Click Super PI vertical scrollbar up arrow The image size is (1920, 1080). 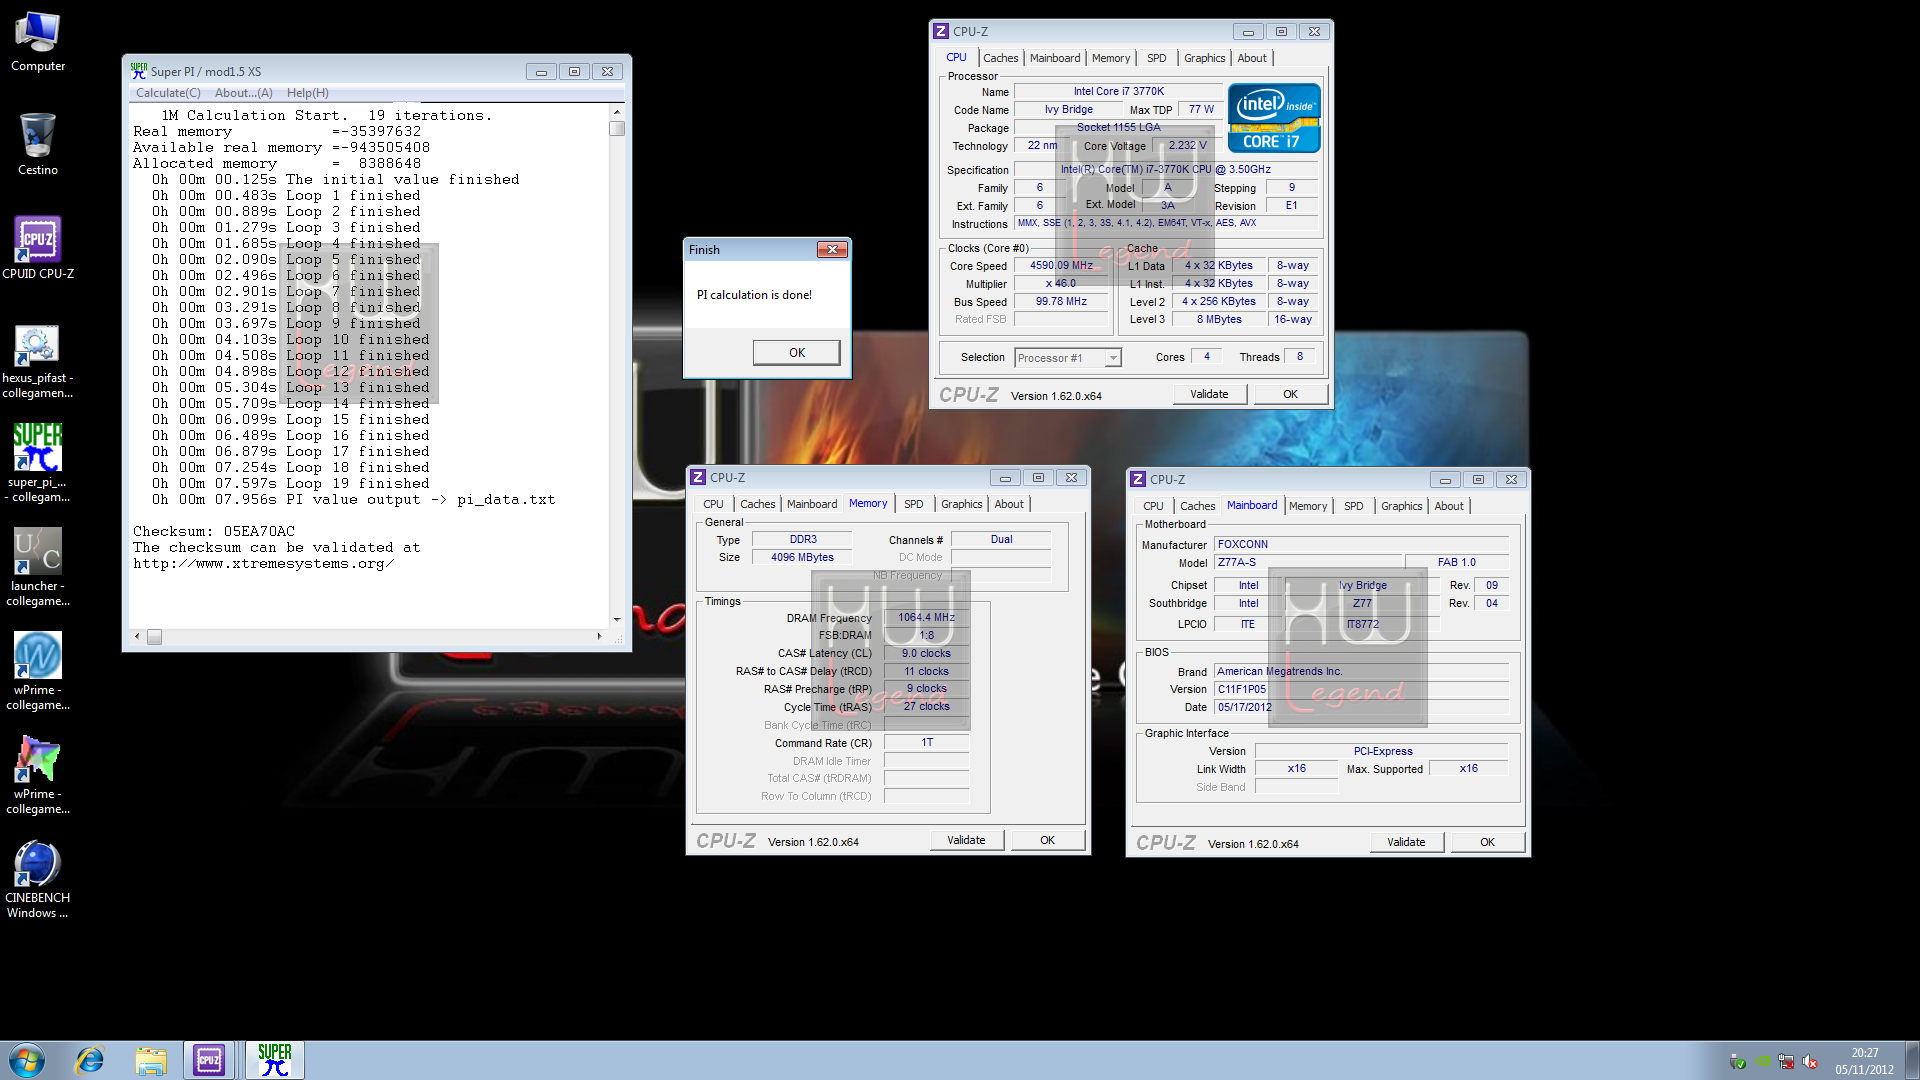point(617,112)
